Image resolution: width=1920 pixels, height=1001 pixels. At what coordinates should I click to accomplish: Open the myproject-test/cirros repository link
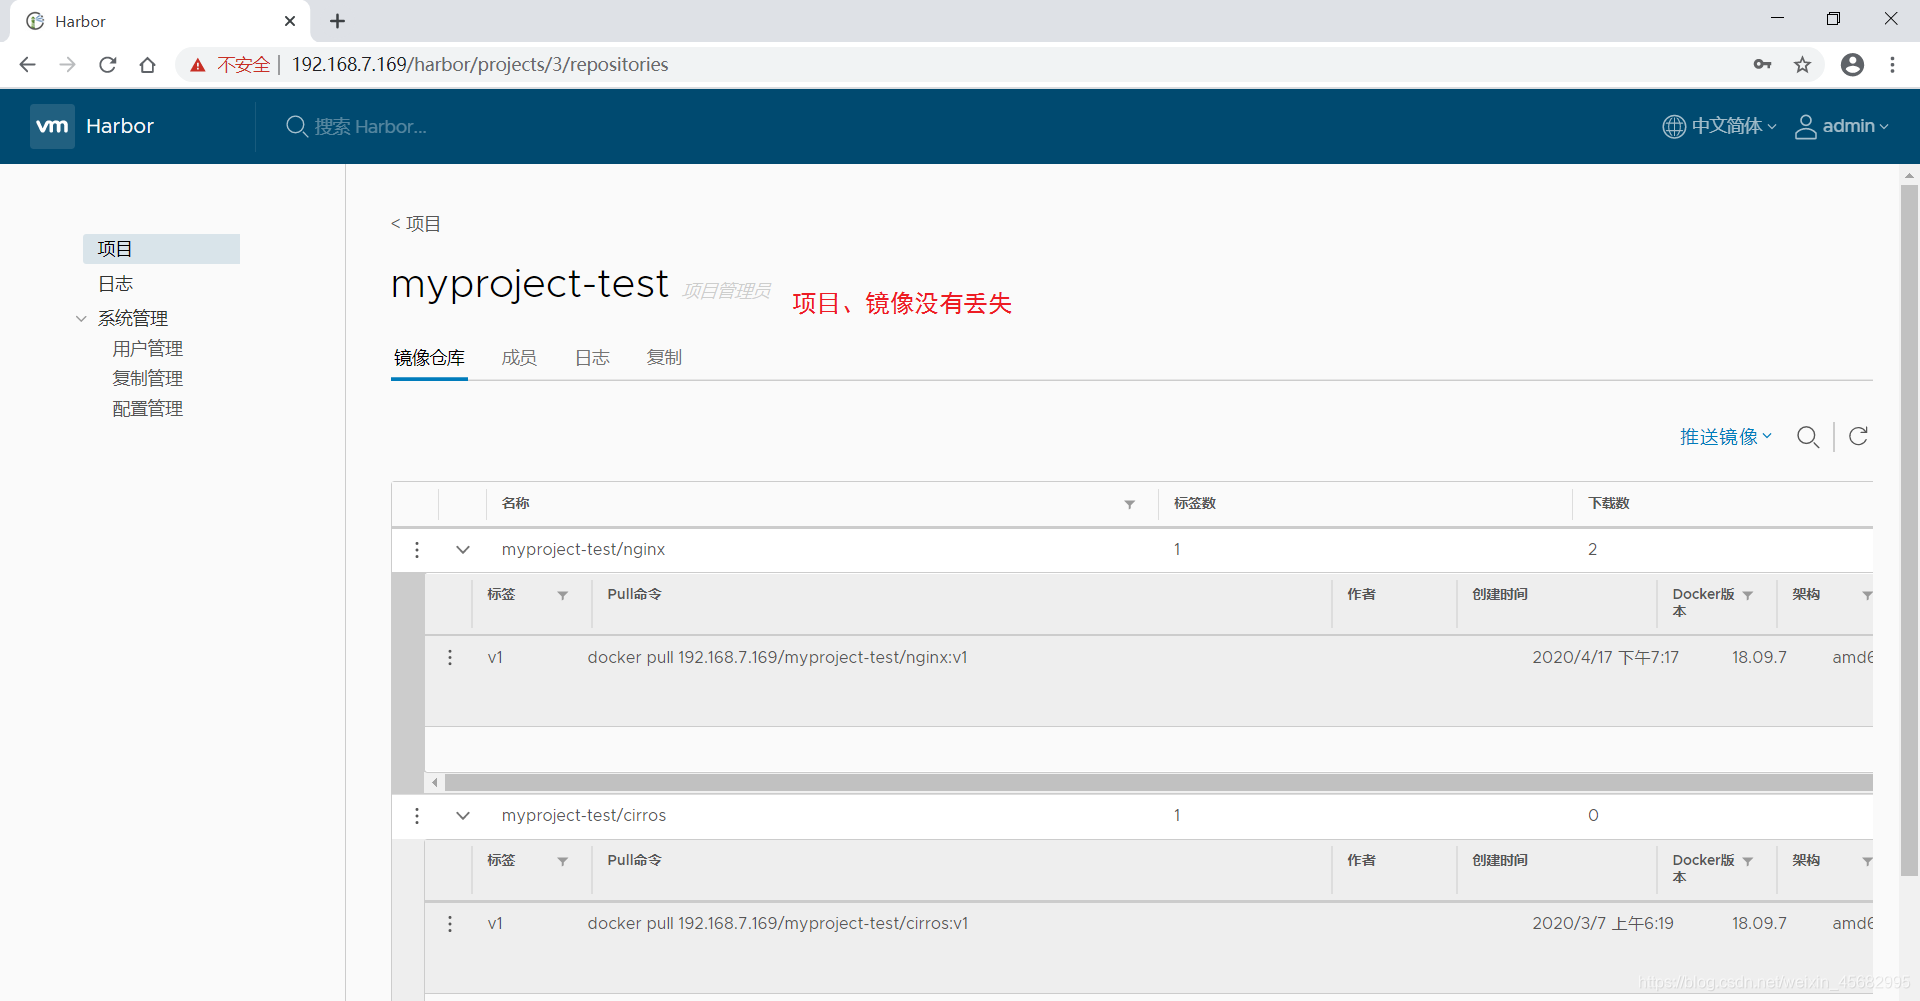coord(584,816)
